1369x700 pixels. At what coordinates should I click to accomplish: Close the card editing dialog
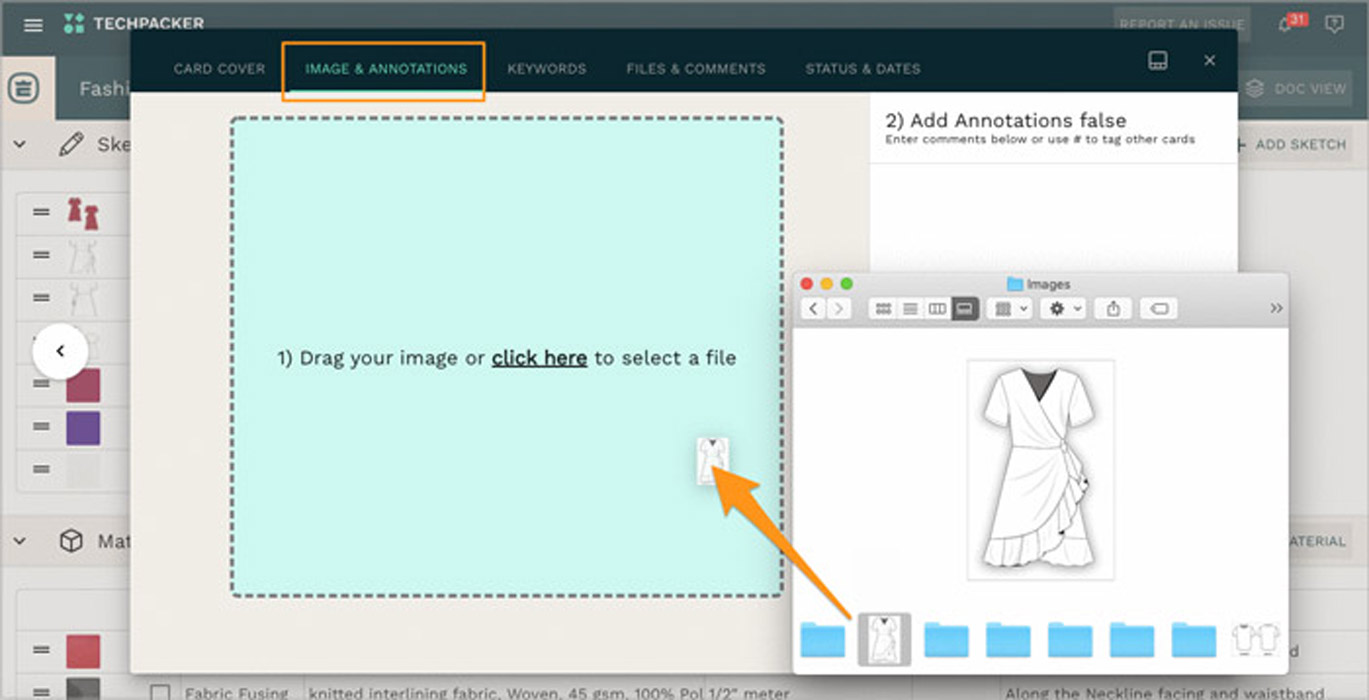[1209, 60]
